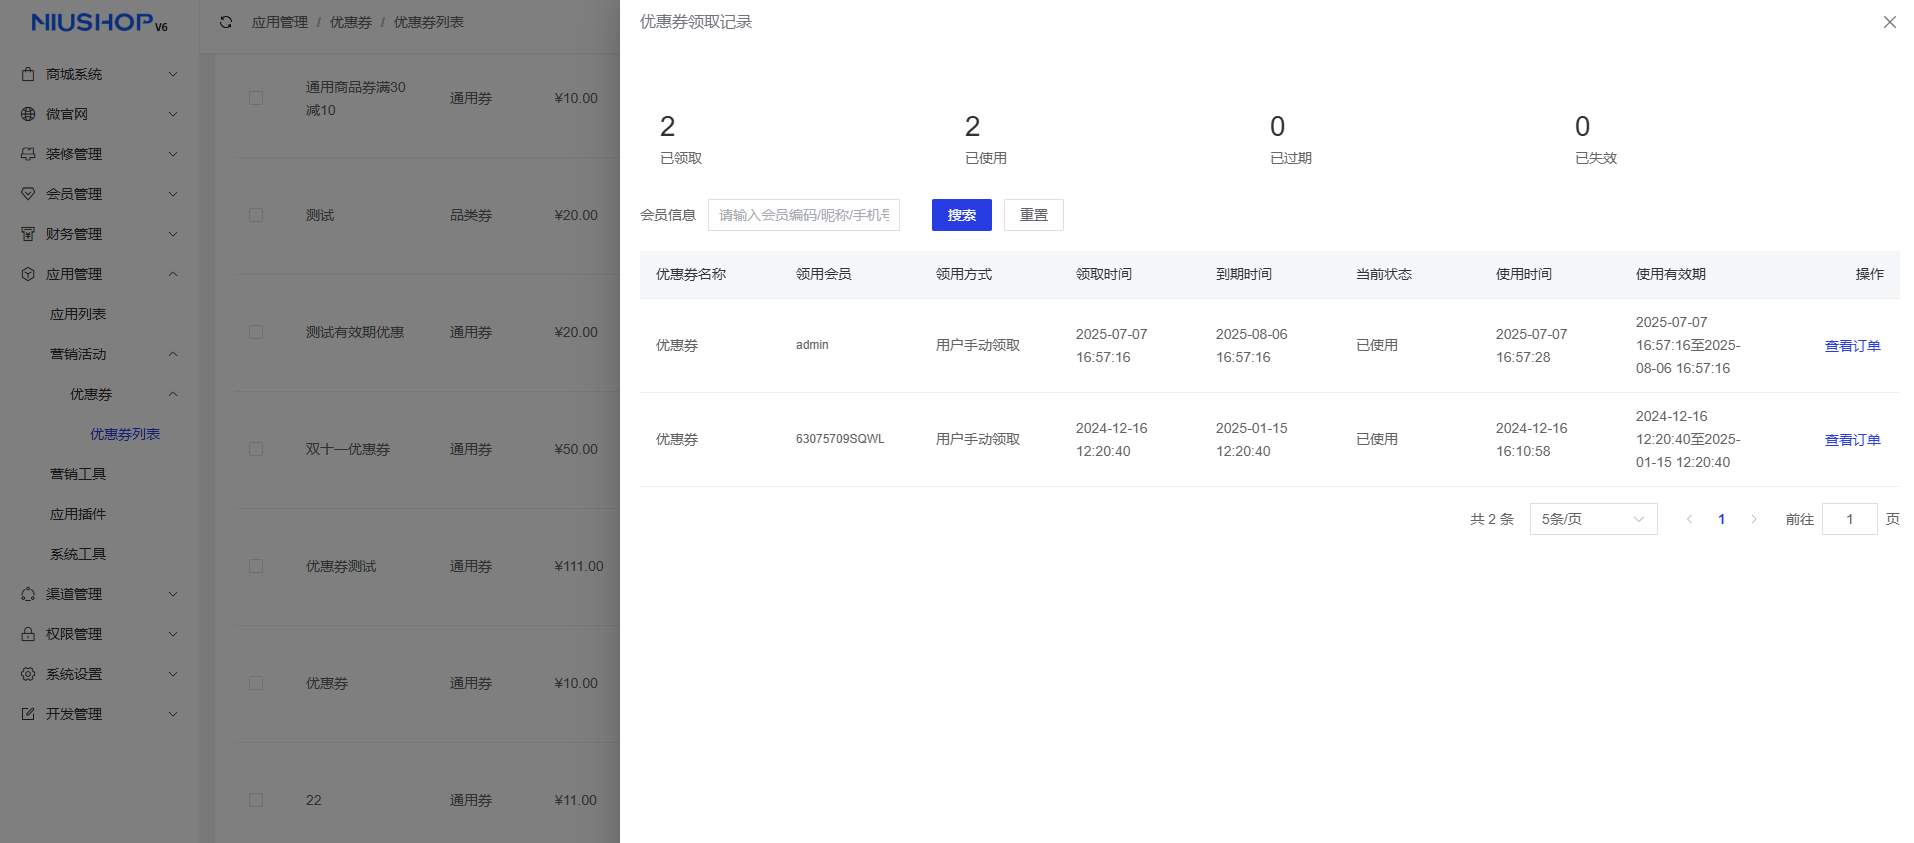Image resolution: width=1914 pixels, height=843 pixels.
Task: Focus the 会员信息 search input field
Action: point(803,215)
